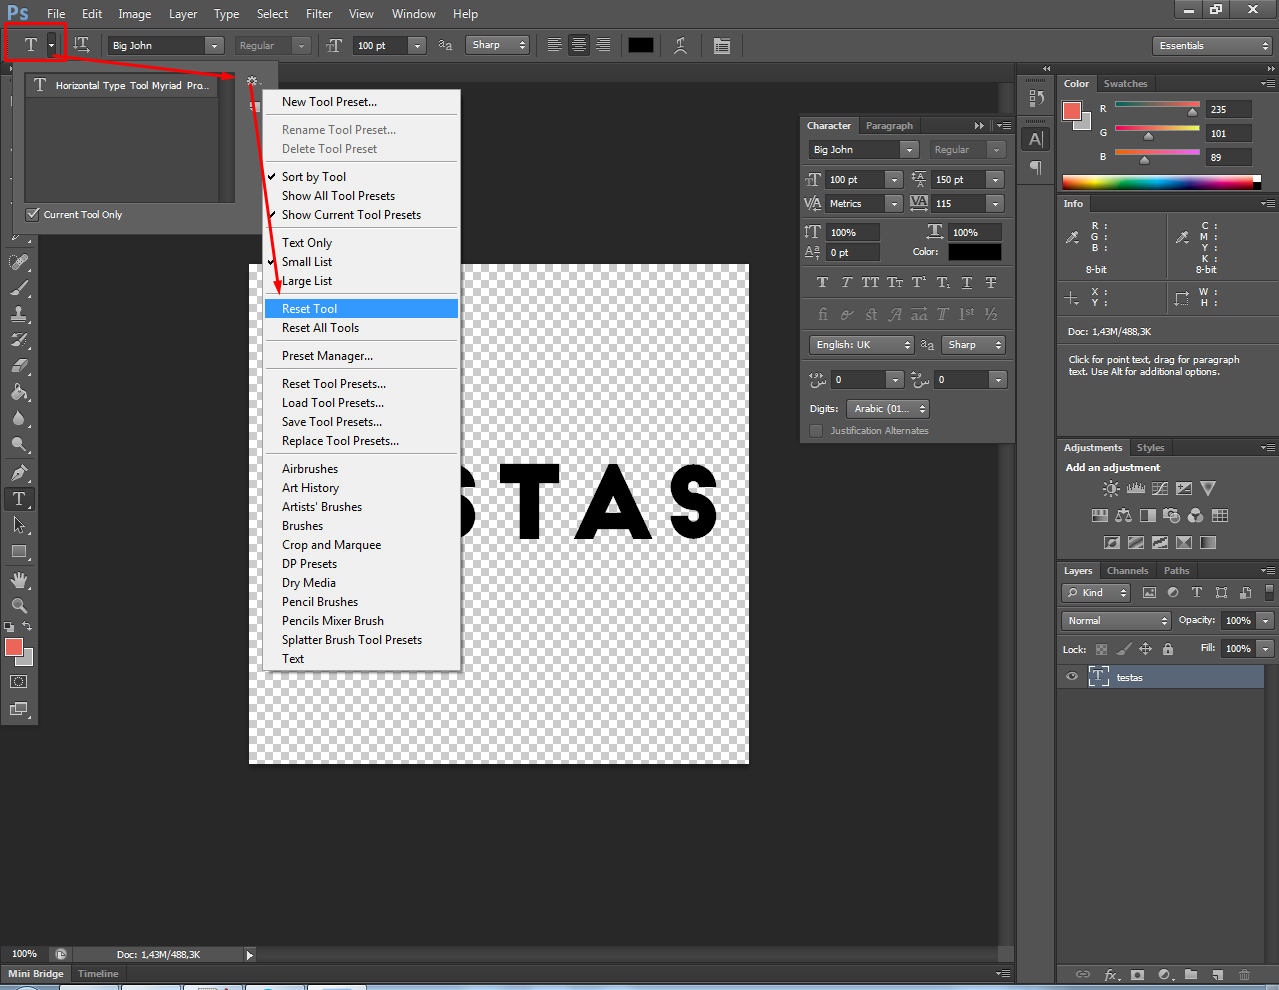
Task: Expand the anti-aliasing Sharp dropdown in options bar
Action: [497, 45]
